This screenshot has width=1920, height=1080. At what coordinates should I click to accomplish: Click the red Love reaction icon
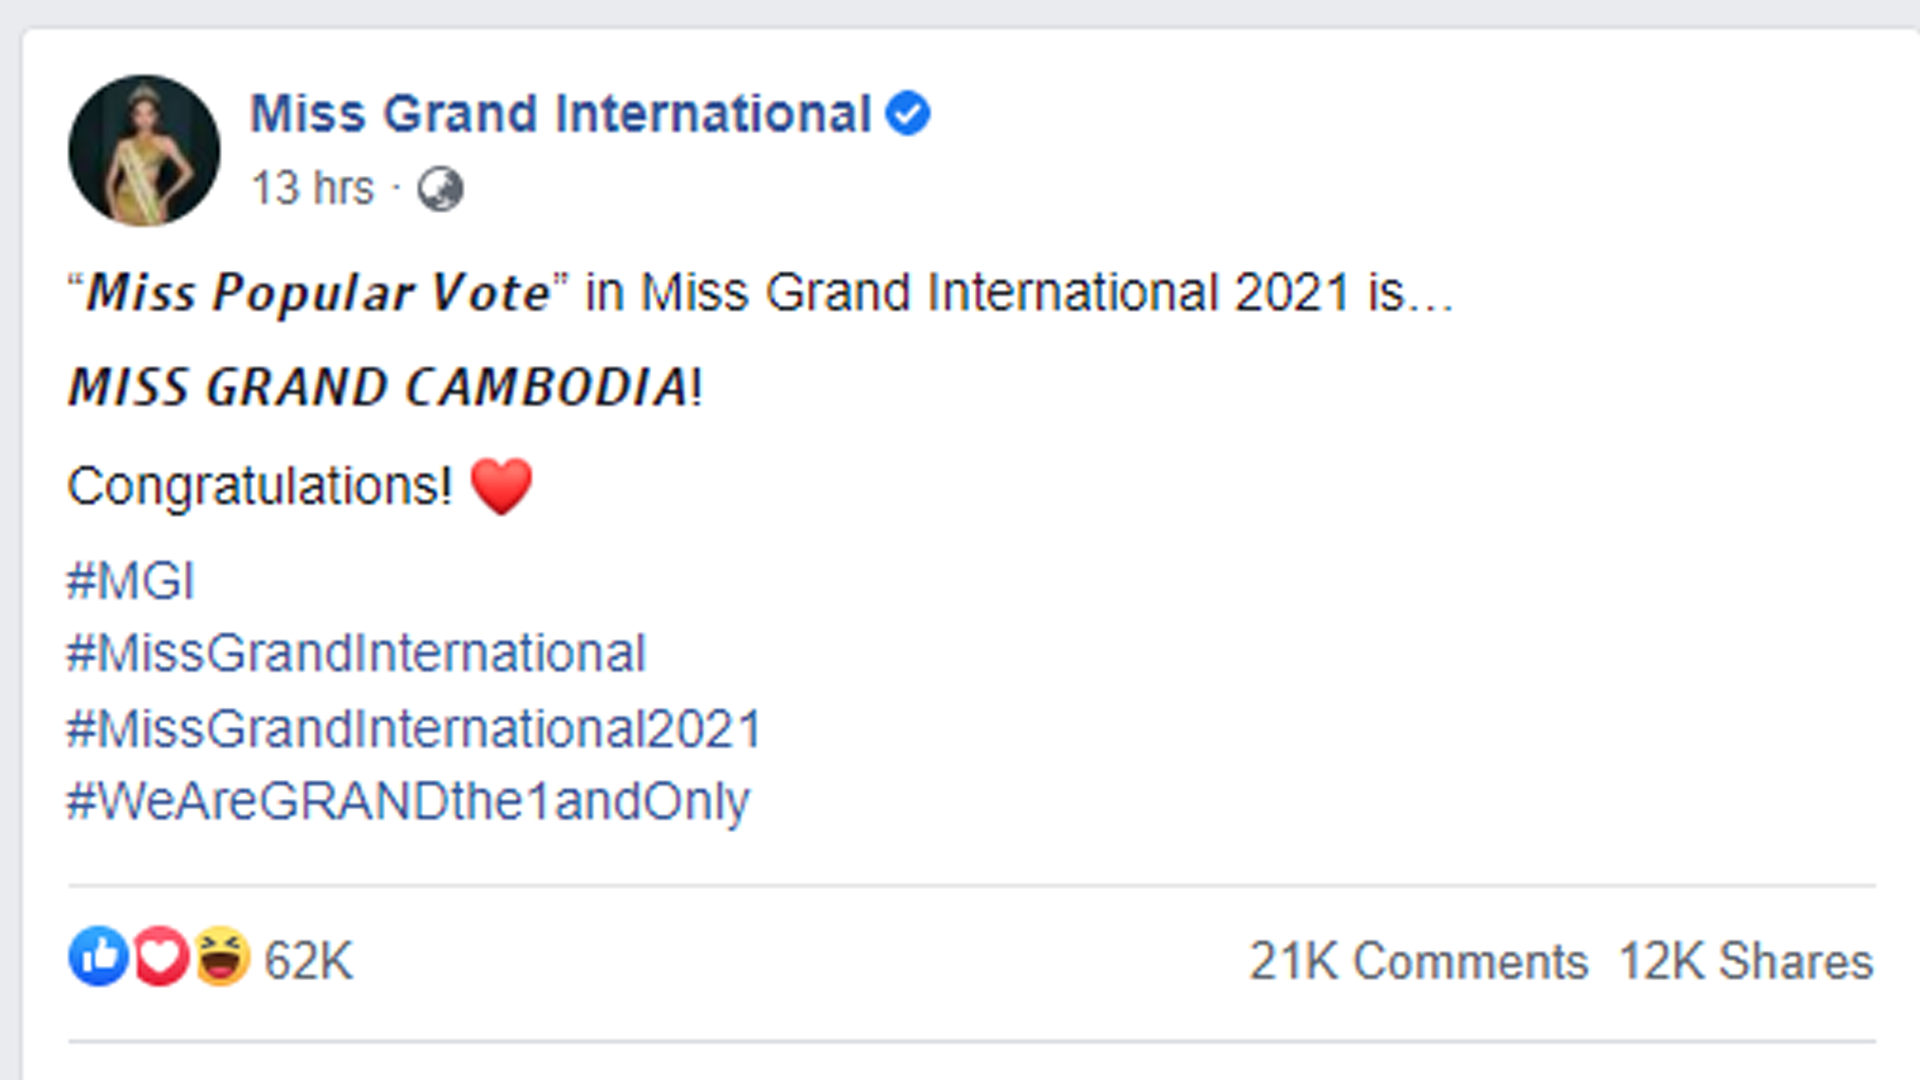pos(160,957)
